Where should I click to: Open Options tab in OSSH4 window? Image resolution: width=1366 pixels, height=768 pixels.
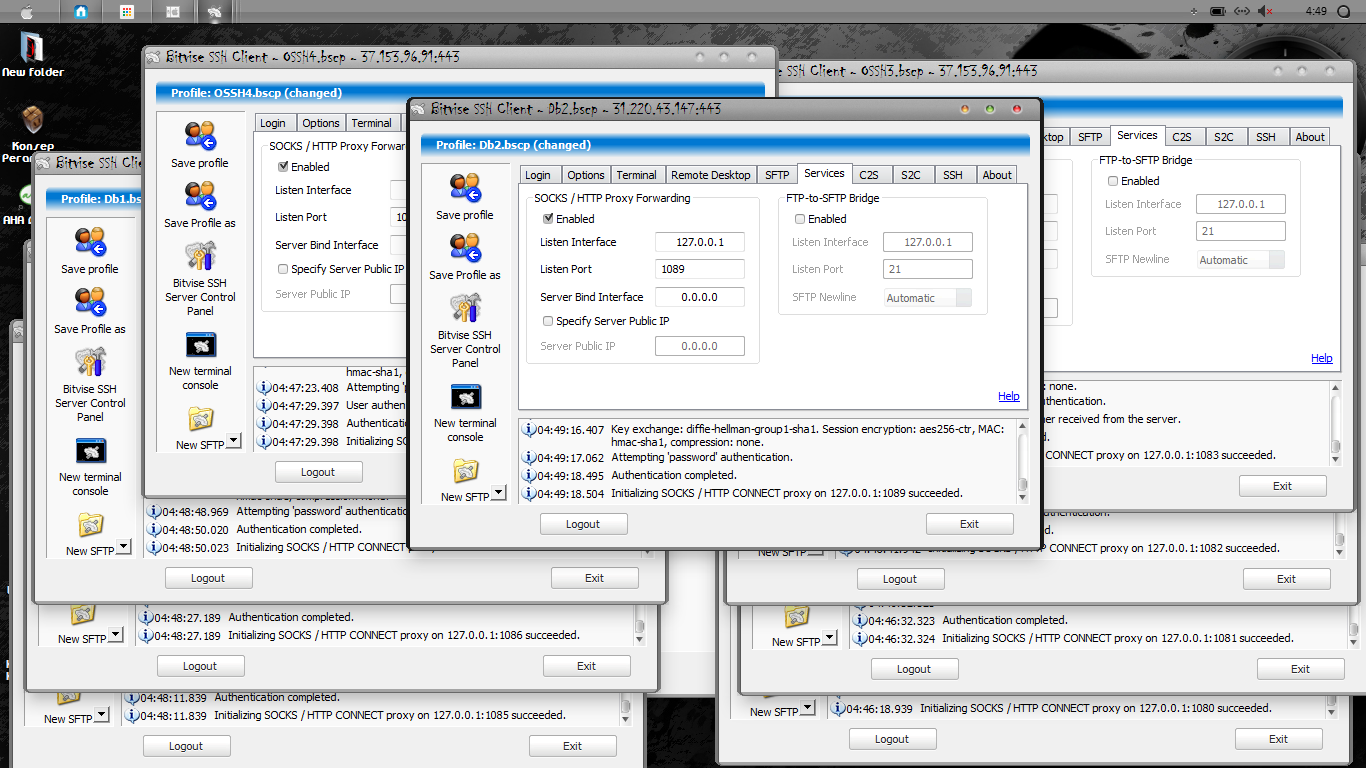321,122
